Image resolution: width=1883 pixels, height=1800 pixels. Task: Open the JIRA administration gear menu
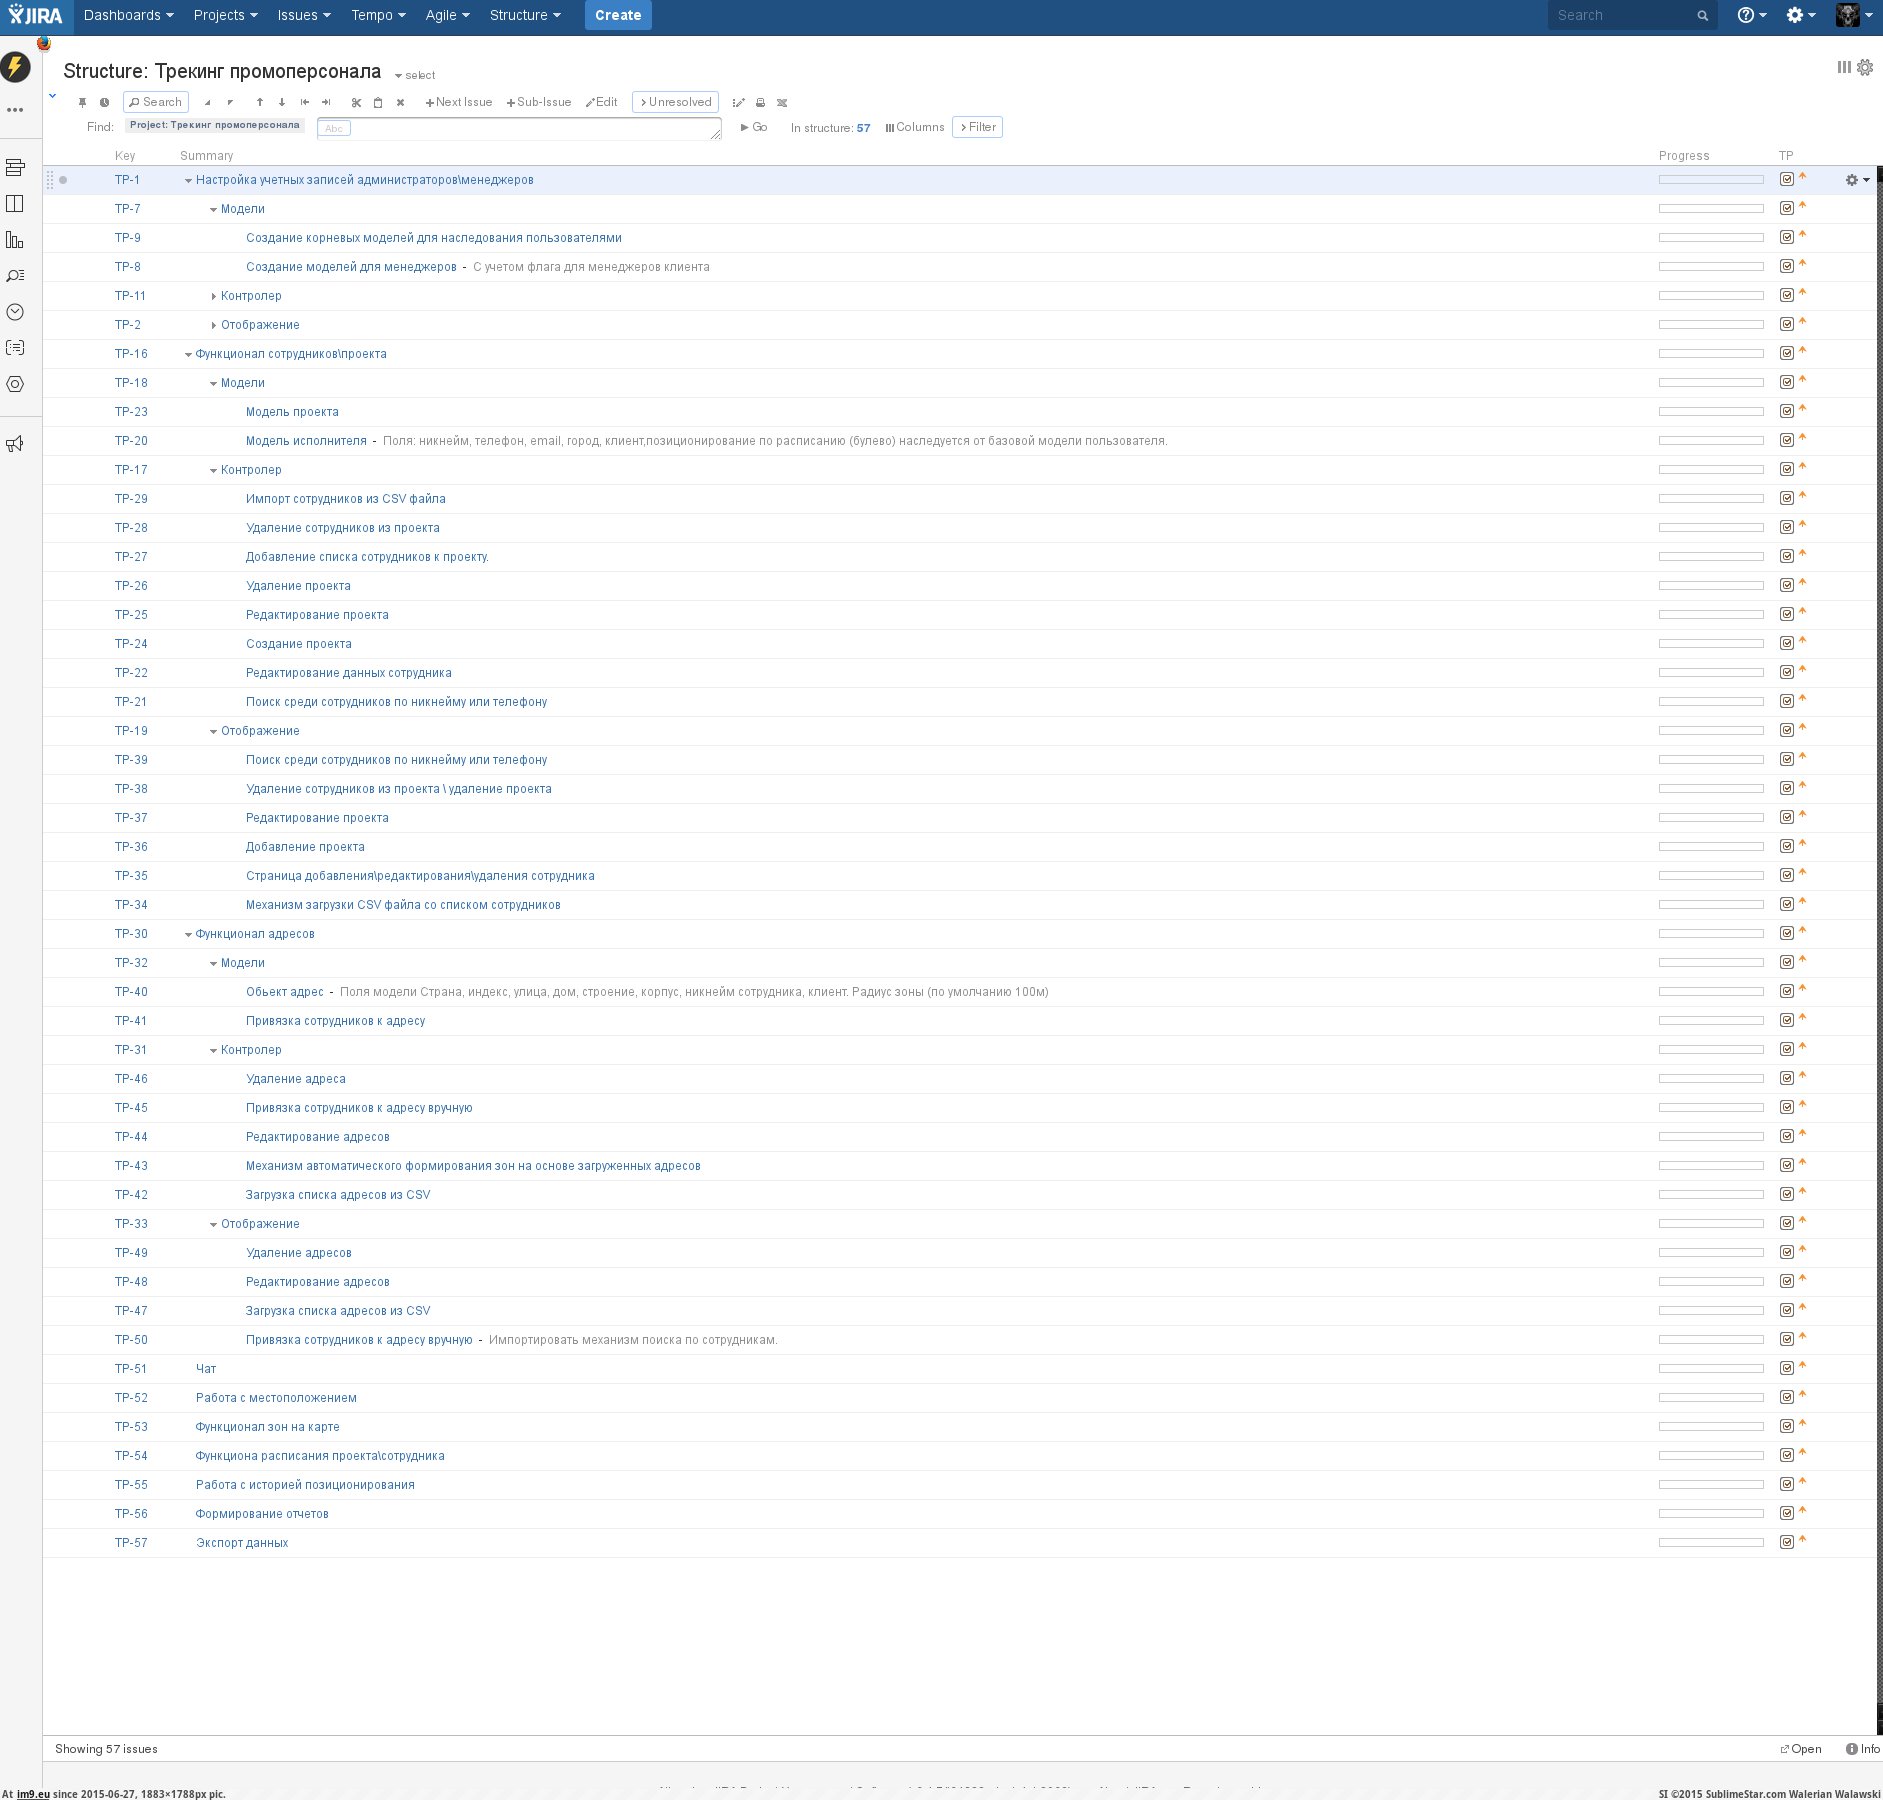pyautogui.click(x=1800, y=15)
